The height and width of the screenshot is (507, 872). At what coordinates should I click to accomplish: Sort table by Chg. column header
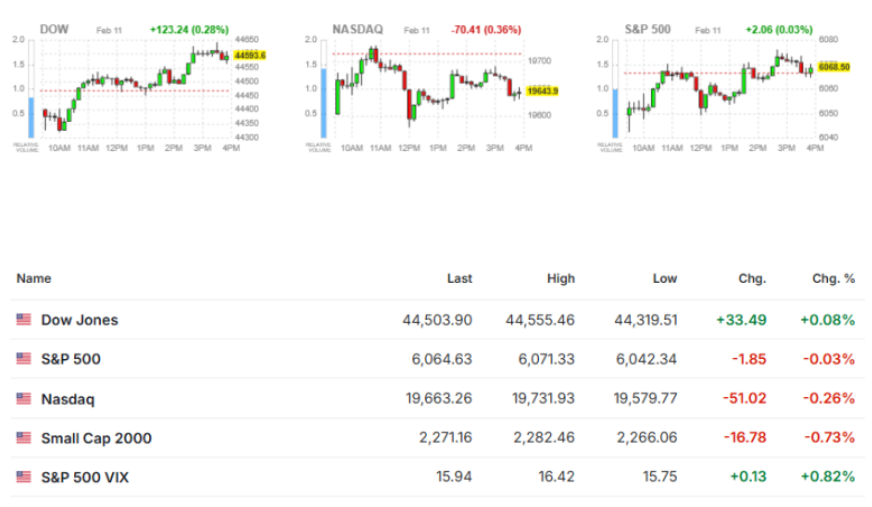[x=752, y=279]
